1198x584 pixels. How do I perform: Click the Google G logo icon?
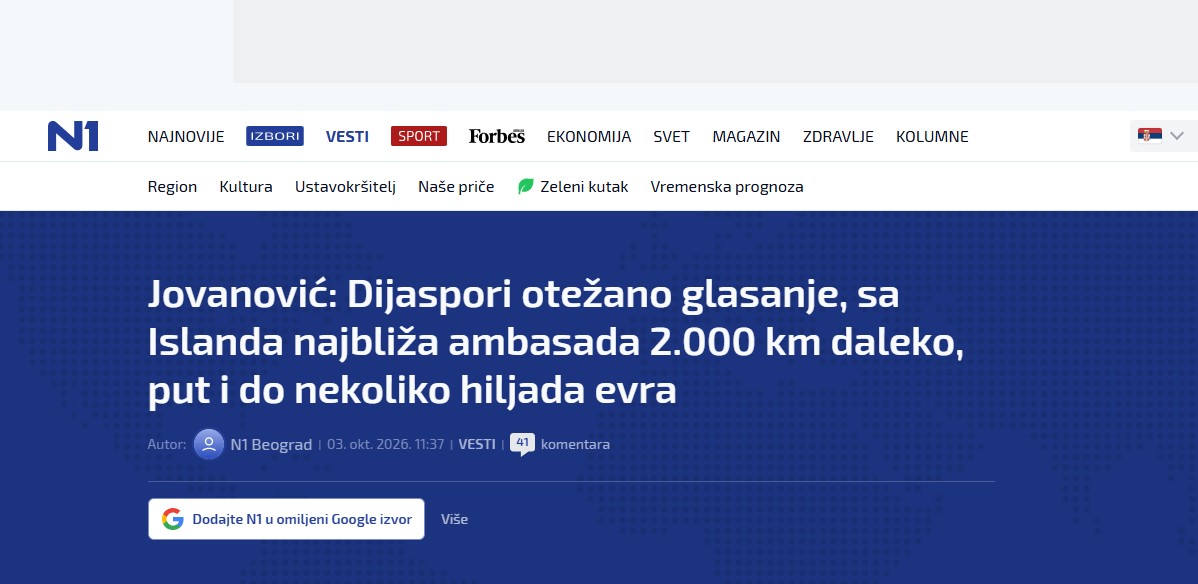tap(173, 519)
